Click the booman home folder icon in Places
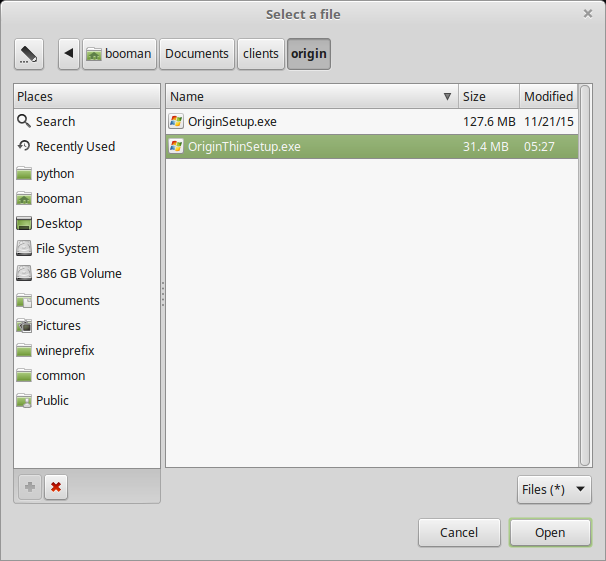Image resolution: width=606 pixels, height=561 pixels. pos(24,198)
